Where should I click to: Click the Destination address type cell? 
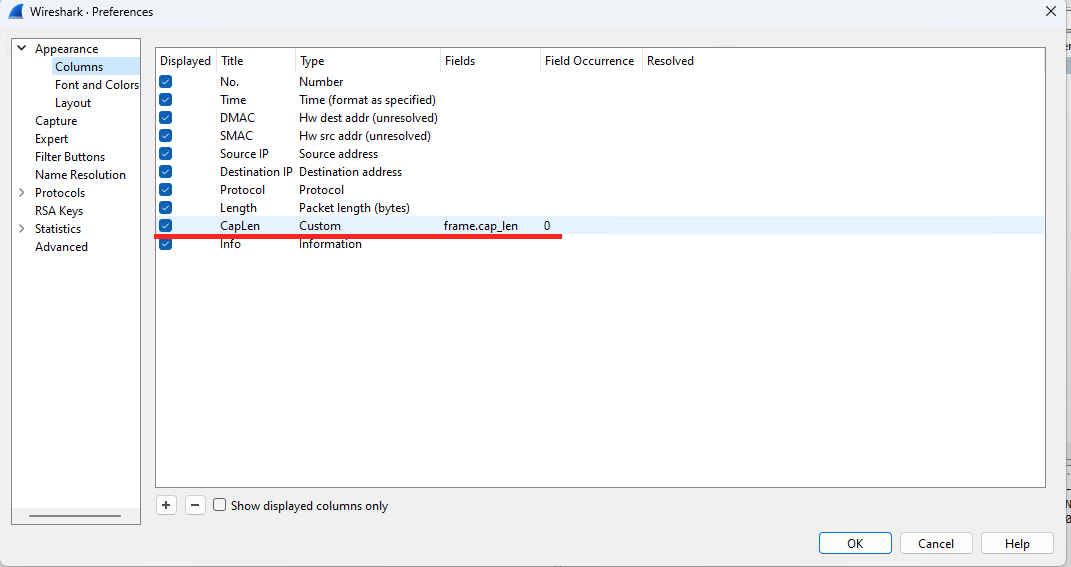coord(350,171)
